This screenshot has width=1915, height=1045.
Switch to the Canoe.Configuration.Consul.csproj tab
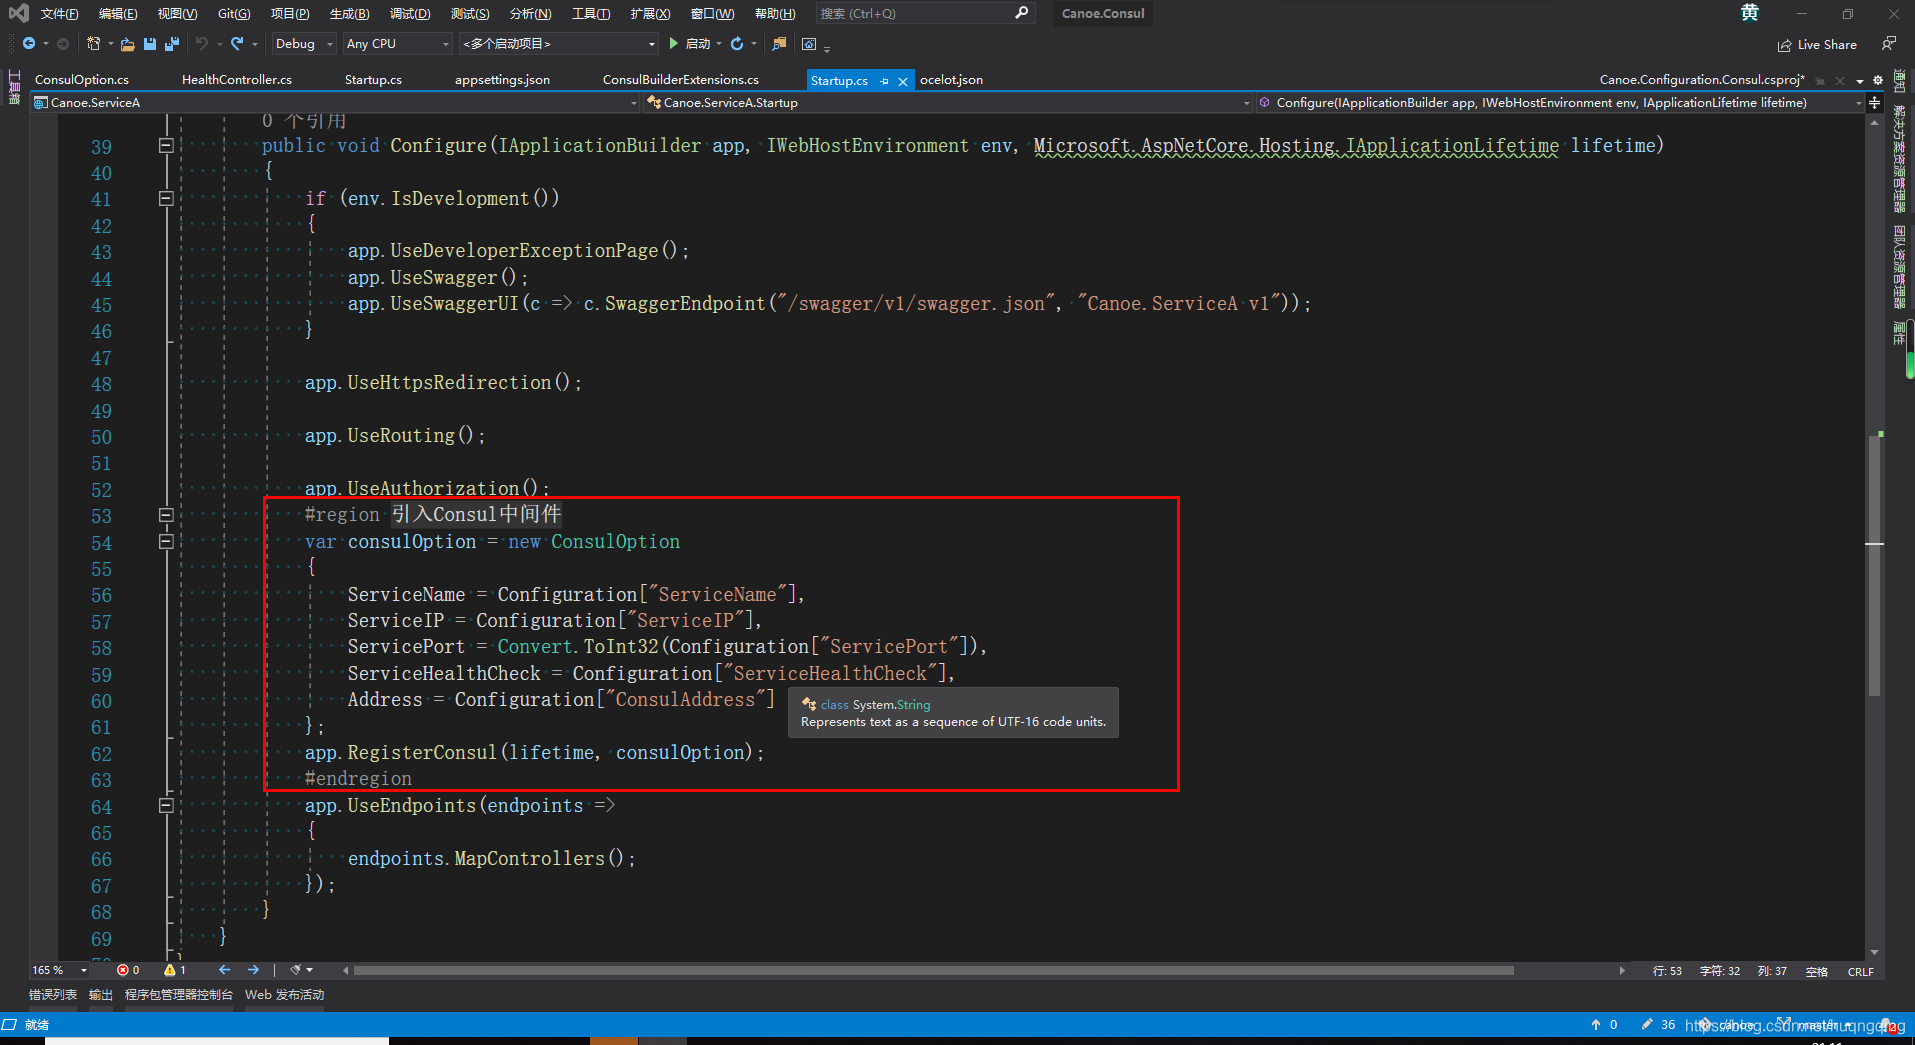pos(1702,80)
